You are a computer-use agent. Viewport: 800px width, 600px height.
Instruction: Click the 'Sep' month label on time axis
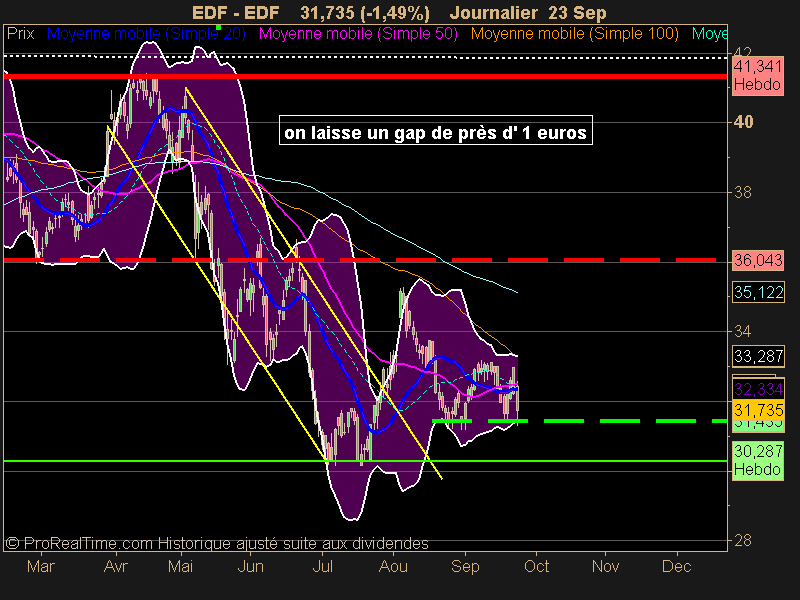pos(465,567)
